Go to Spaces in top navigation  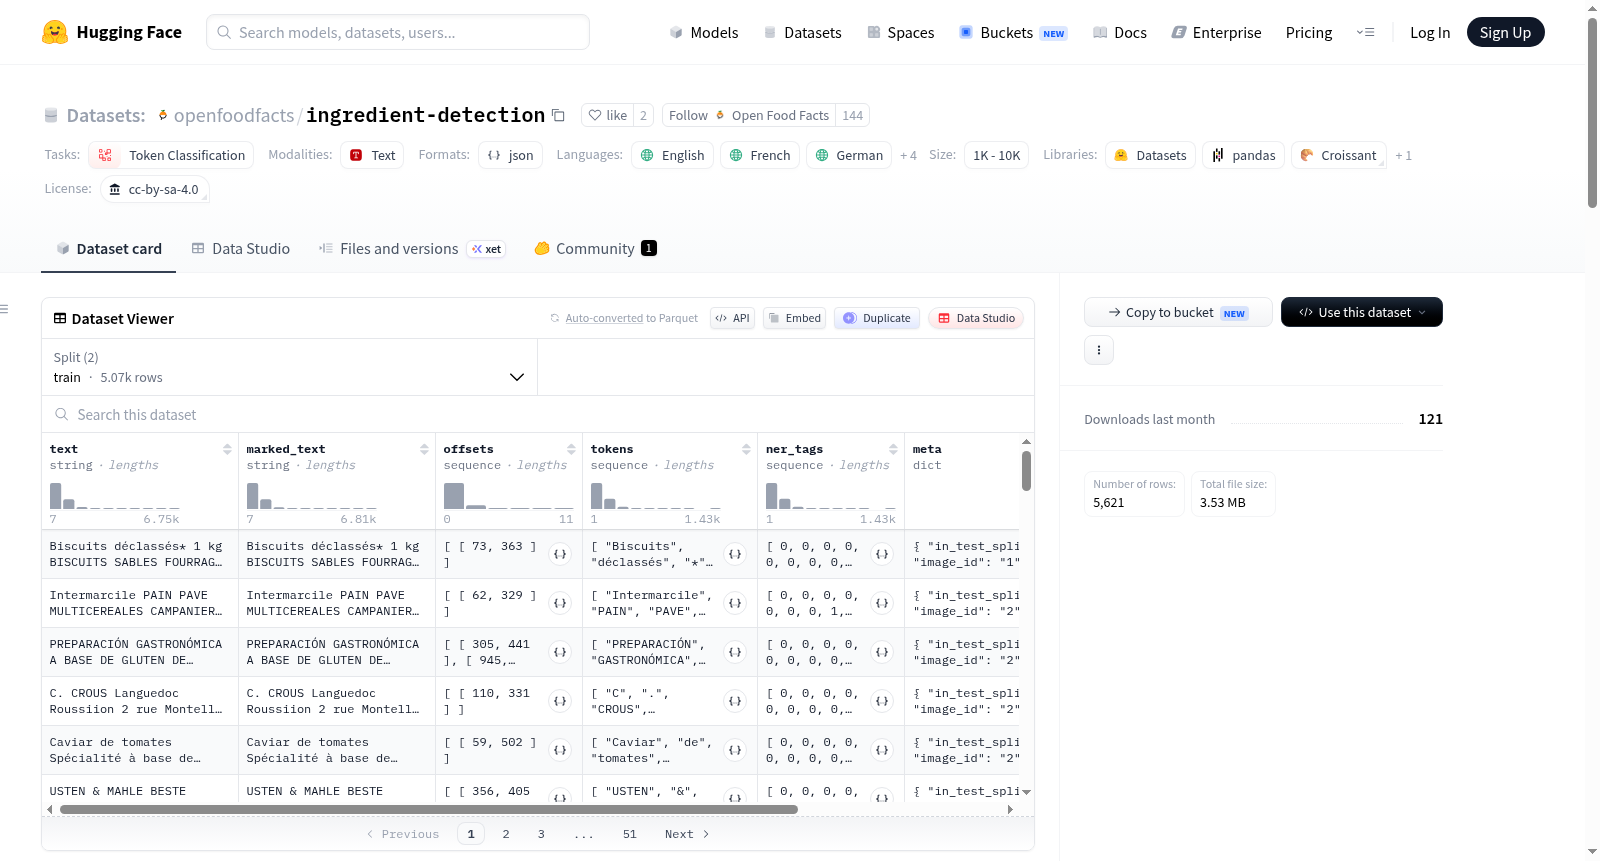click(x=900, y=32)
